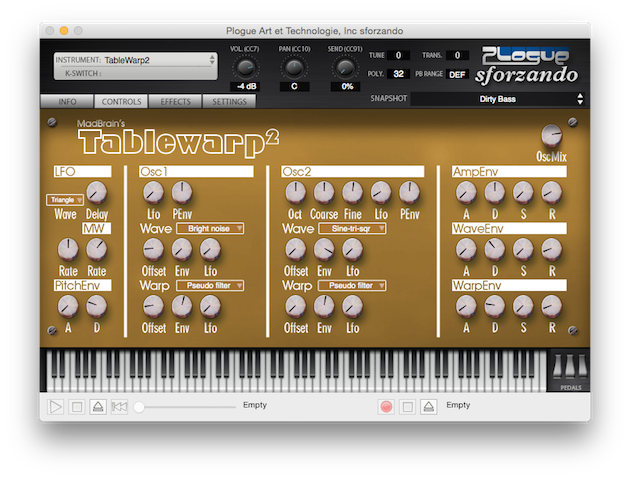Click the Osc2 Warp Lfo knob
The height and width of the screenshot is (478, 630).
[x=352, y=306]
